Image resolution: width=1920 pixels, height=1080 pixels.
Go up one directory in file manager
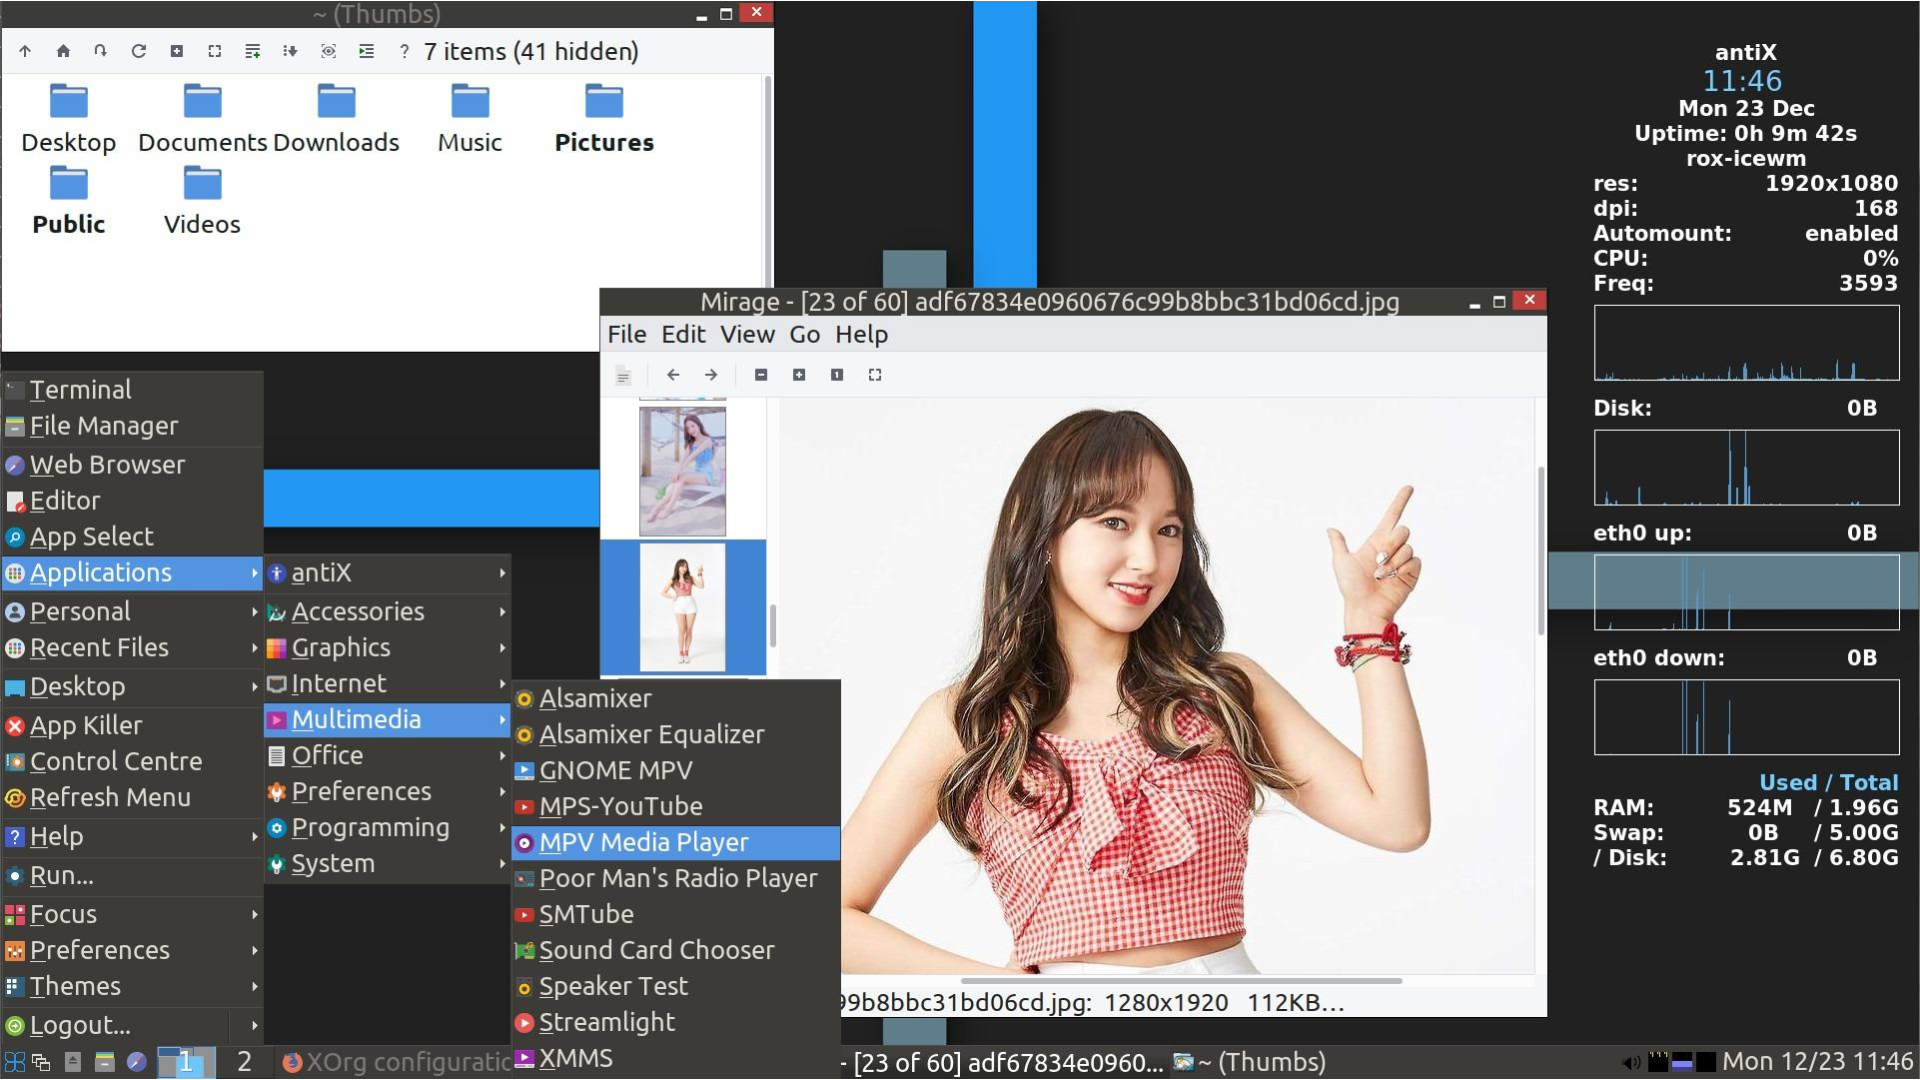coord(25,51)
